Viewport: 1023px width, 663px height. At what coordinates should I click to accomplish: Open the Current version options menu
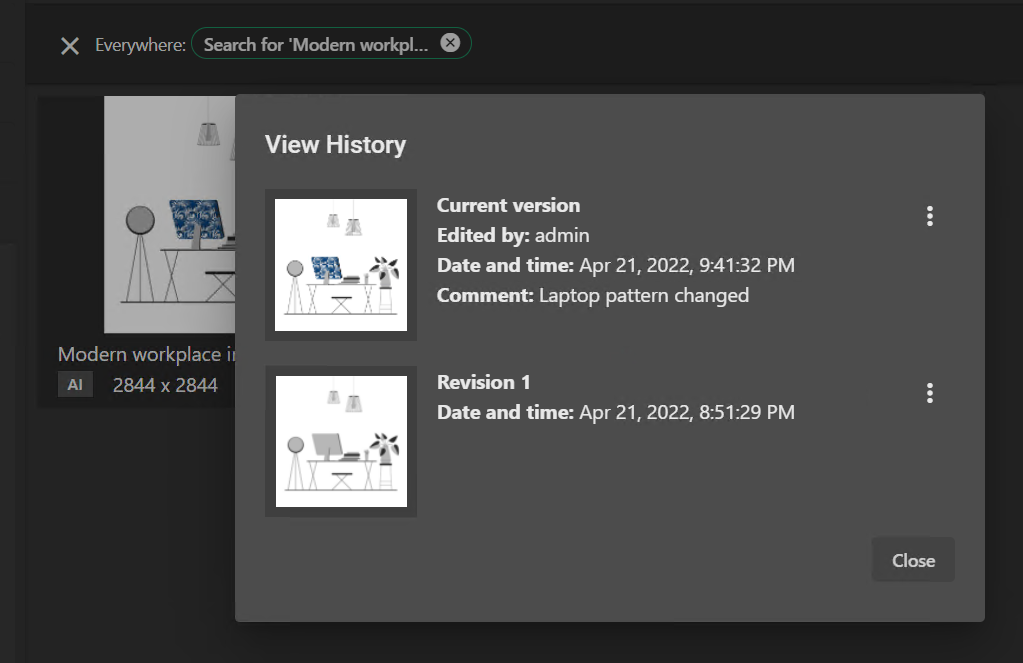[x=930, y=216]
